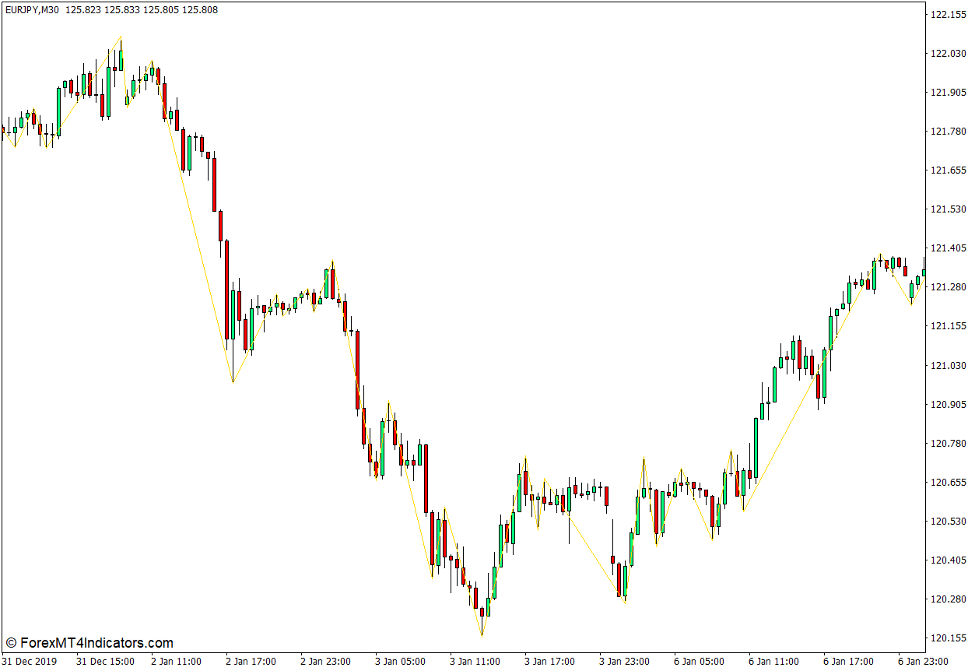Viewport: 977px width, 672px height.
Task: Select the 6 Jan 11:00 axis timestamp
Action: [x=775, y=661]
